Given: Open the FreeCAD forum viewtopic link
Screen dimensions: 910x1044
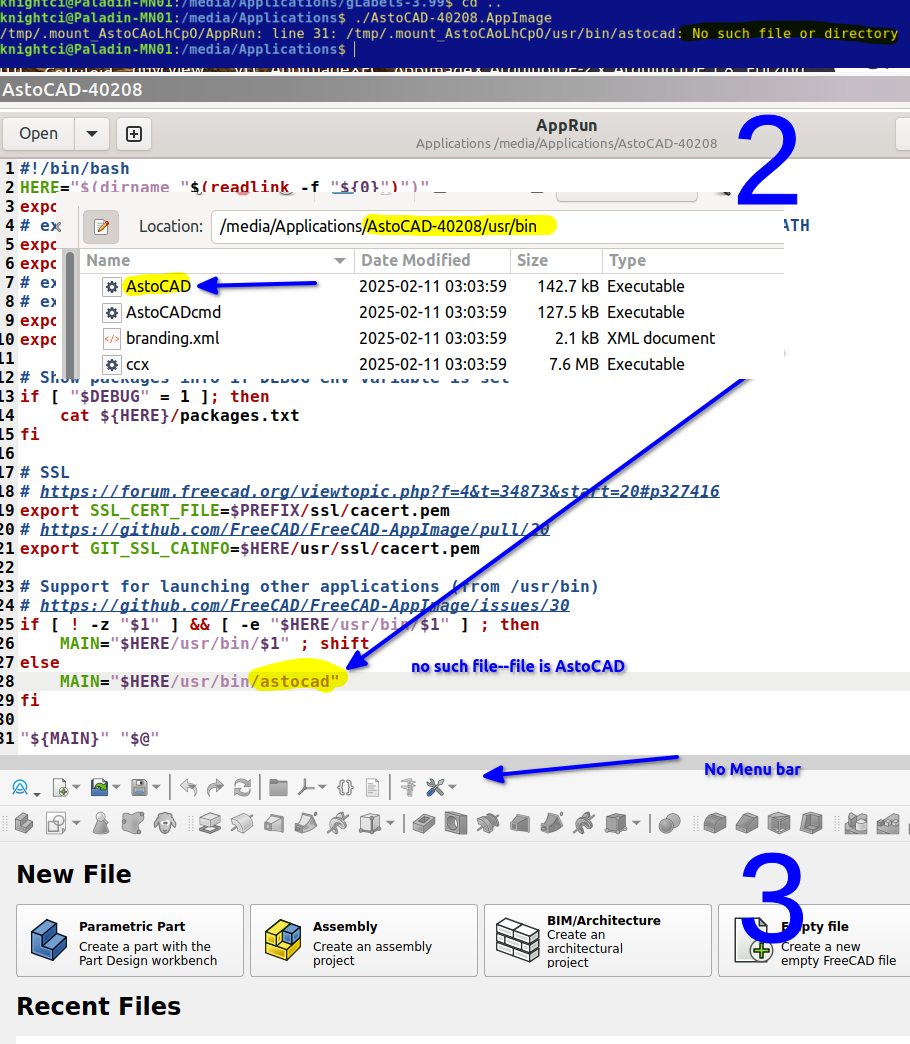Looking at the screenshot, I should [x=379, y=491].
